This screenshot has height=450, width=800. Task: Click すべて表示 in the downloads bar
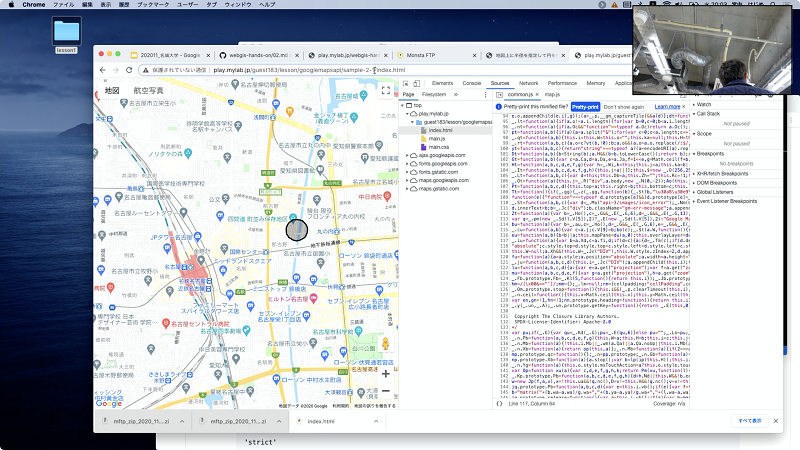coord(749,421)
